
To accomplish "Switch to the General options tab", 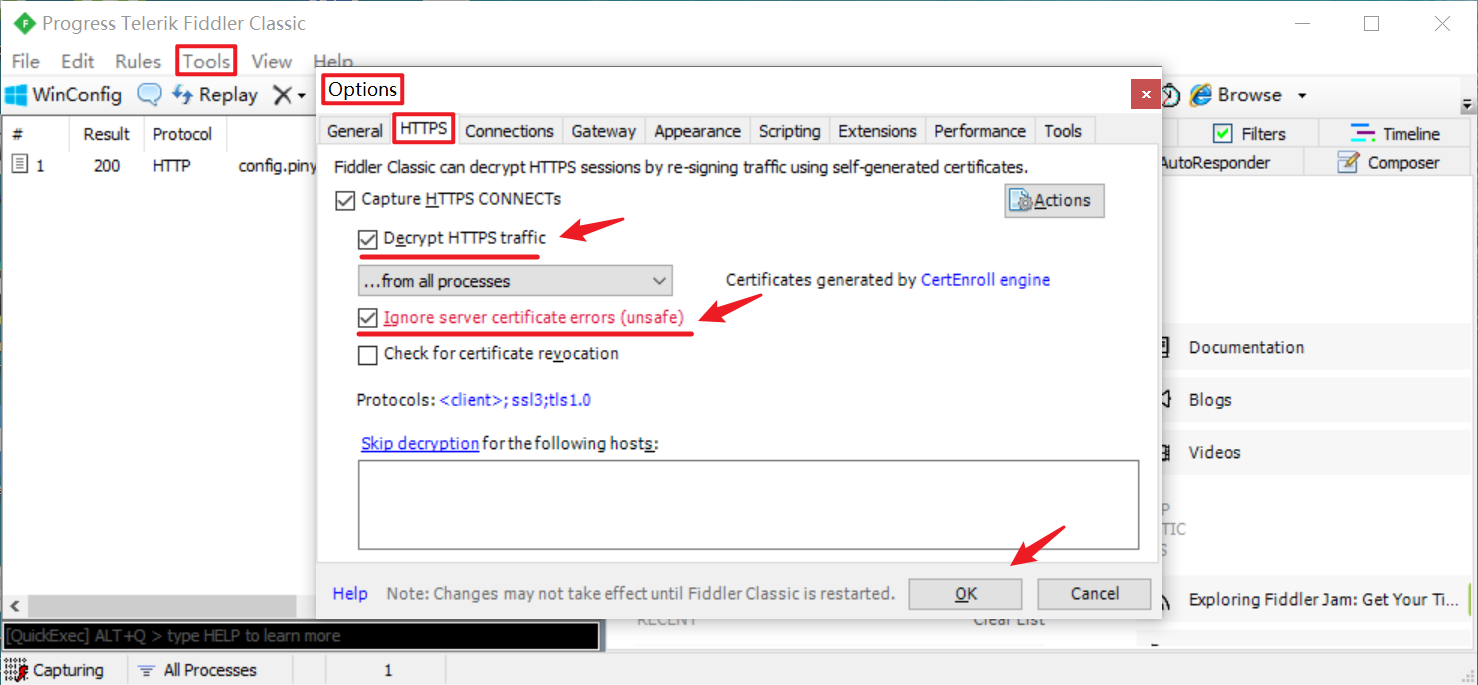I will coord(355,131).
